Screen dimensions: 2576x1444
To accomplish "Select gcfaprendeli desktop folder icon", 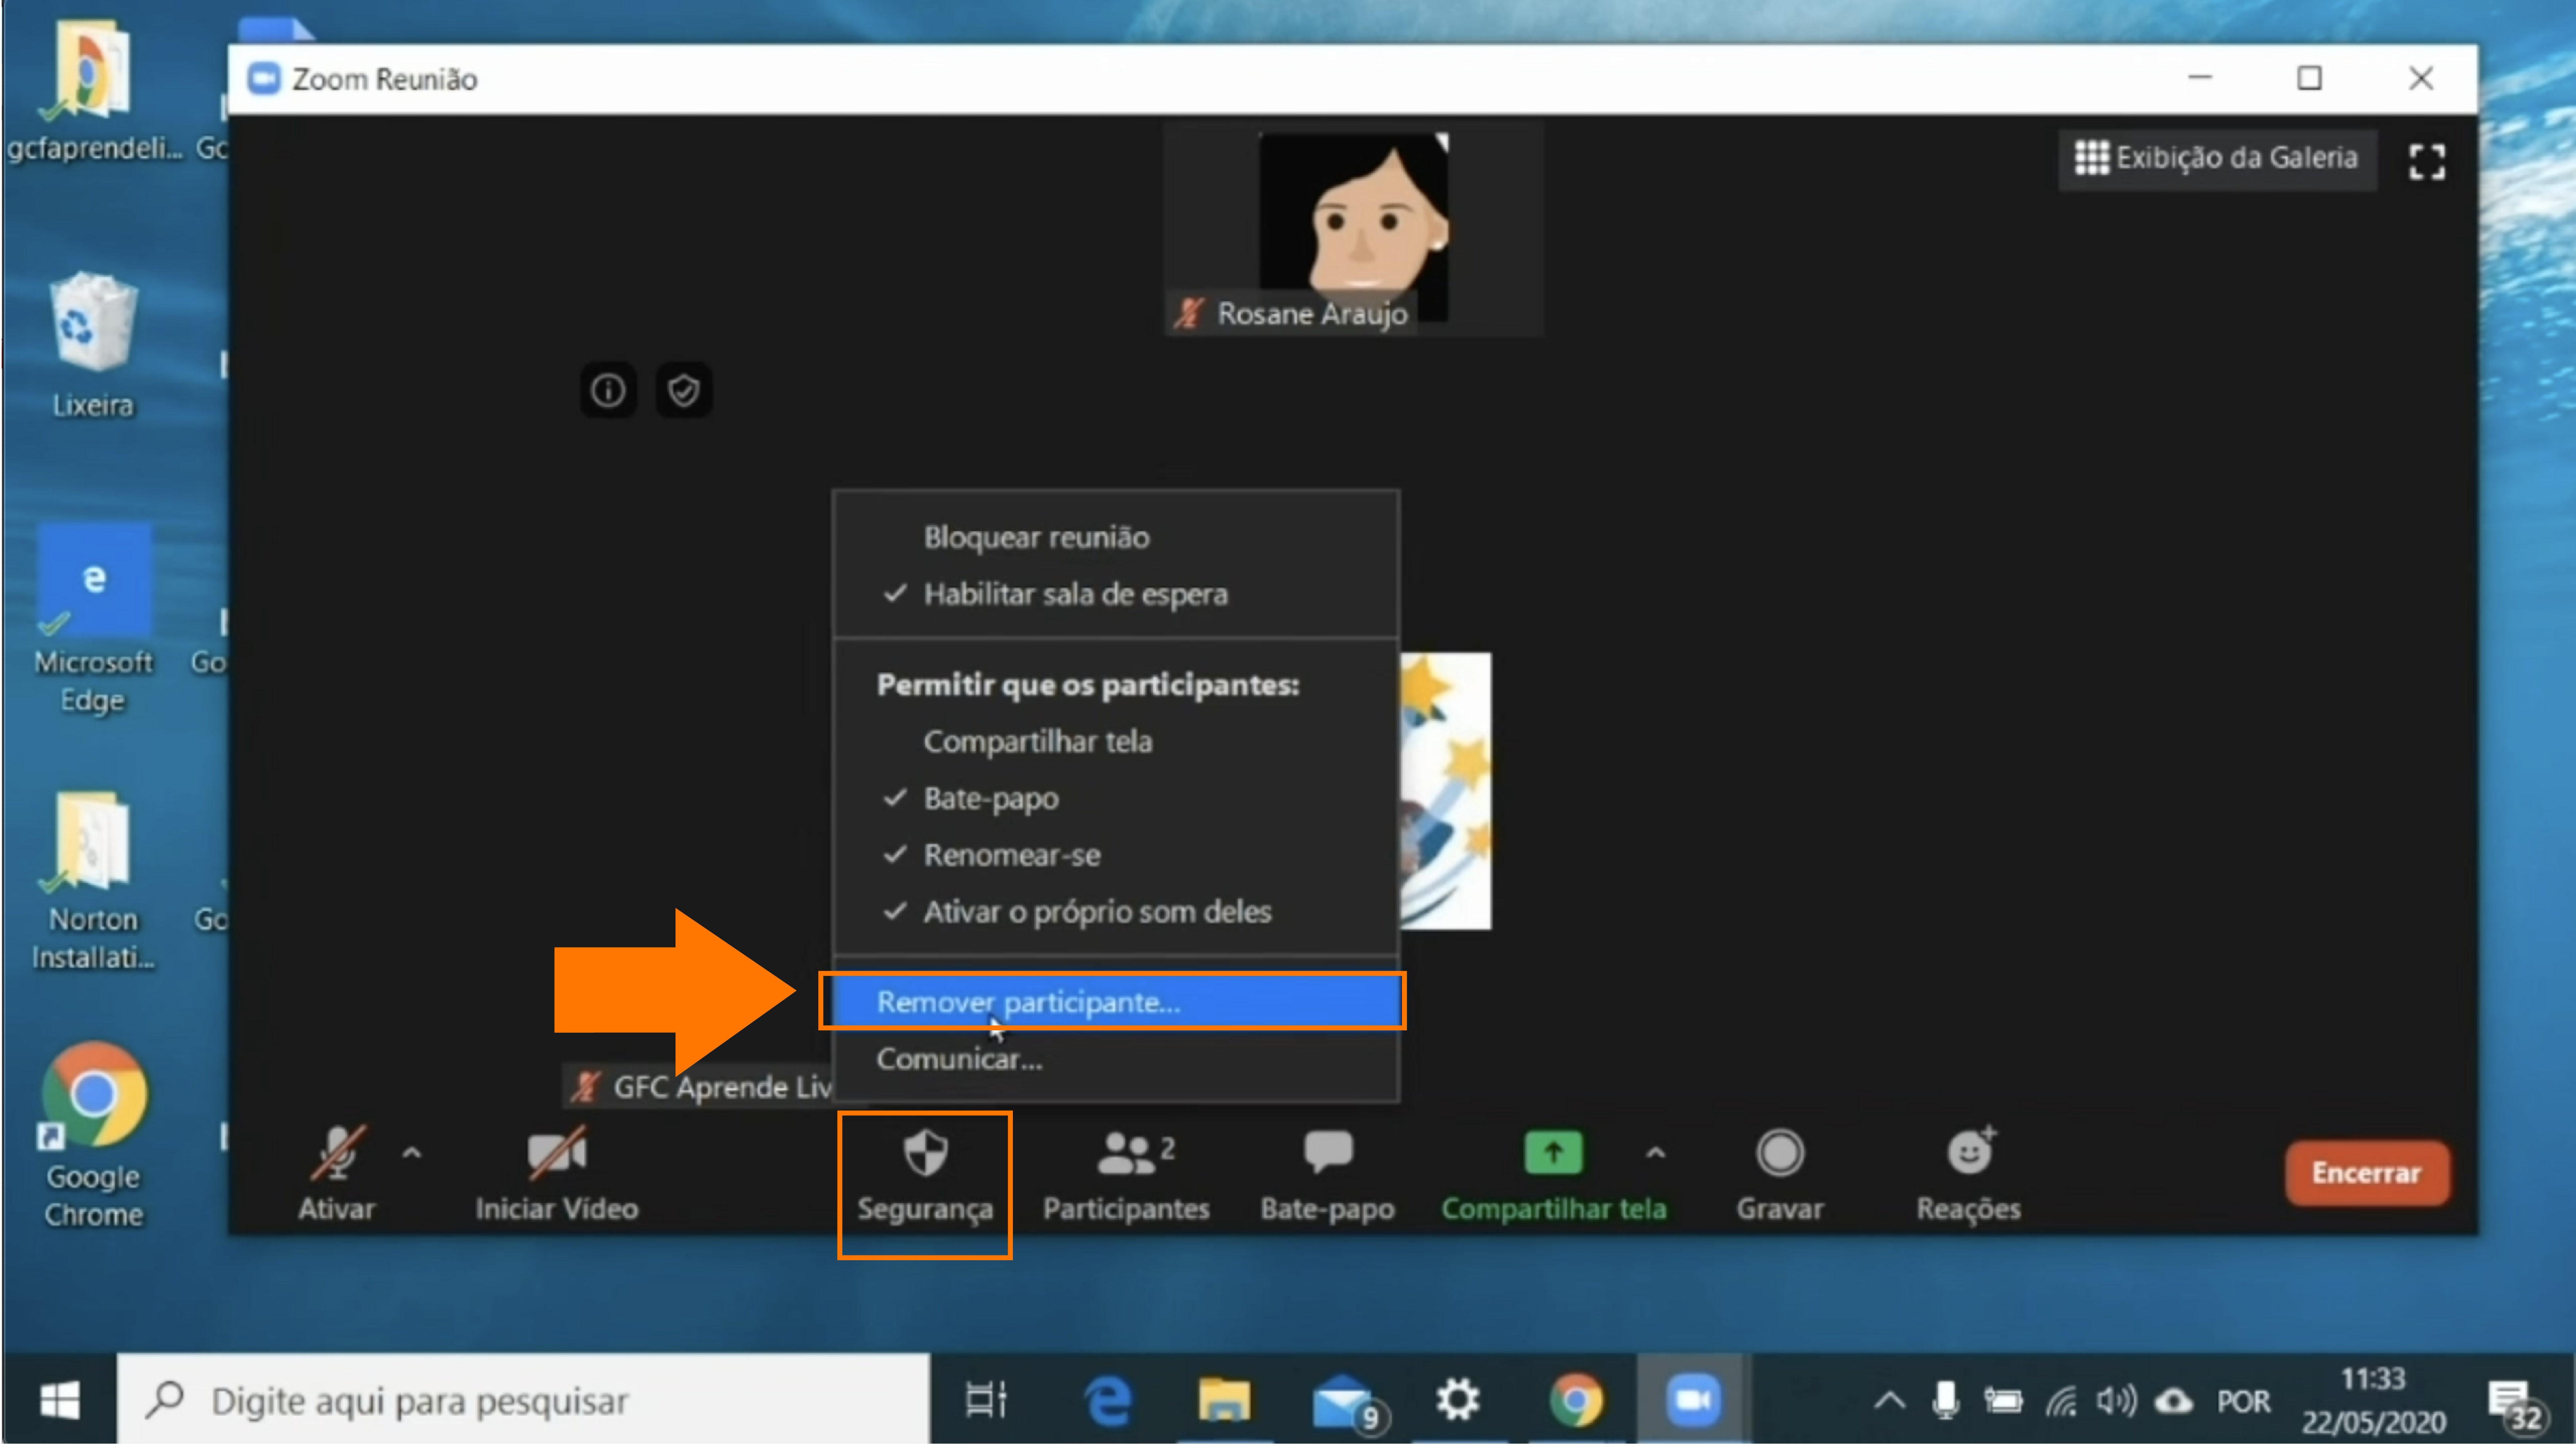I will click(x=93, y=92).
